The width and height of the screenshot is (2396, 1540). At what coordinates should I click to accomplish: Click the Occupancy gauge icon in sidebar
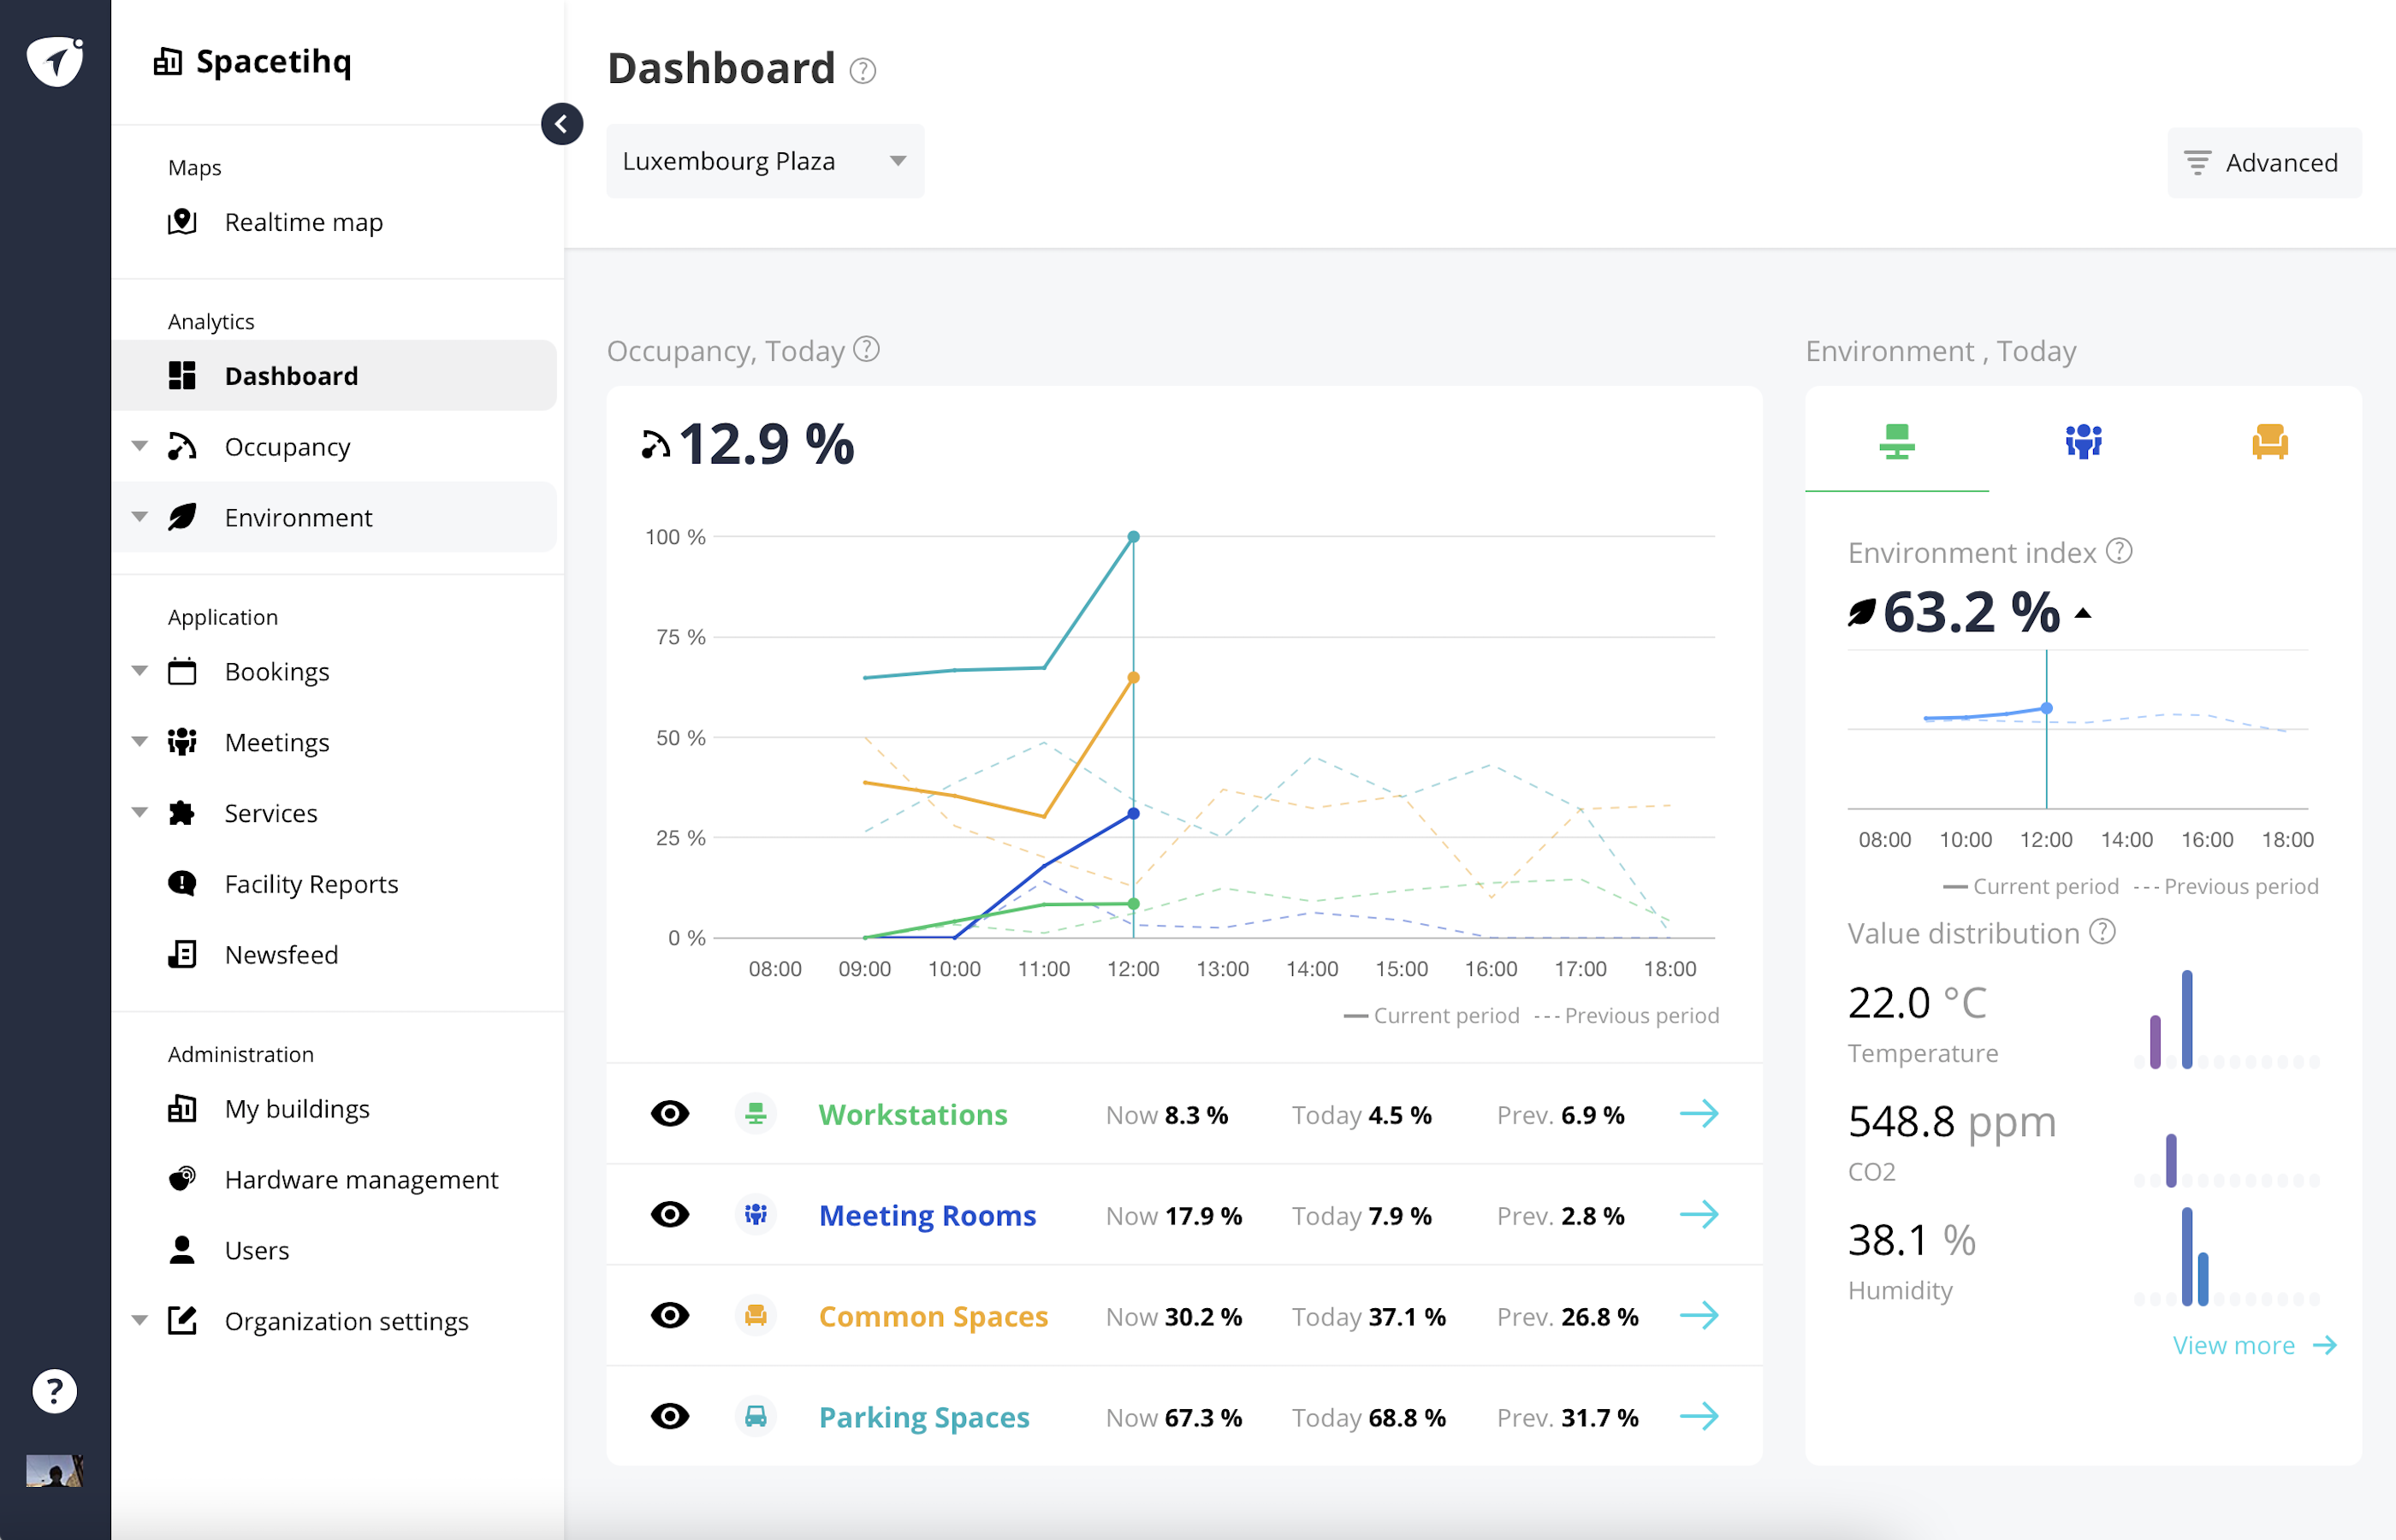pos(182,446)
